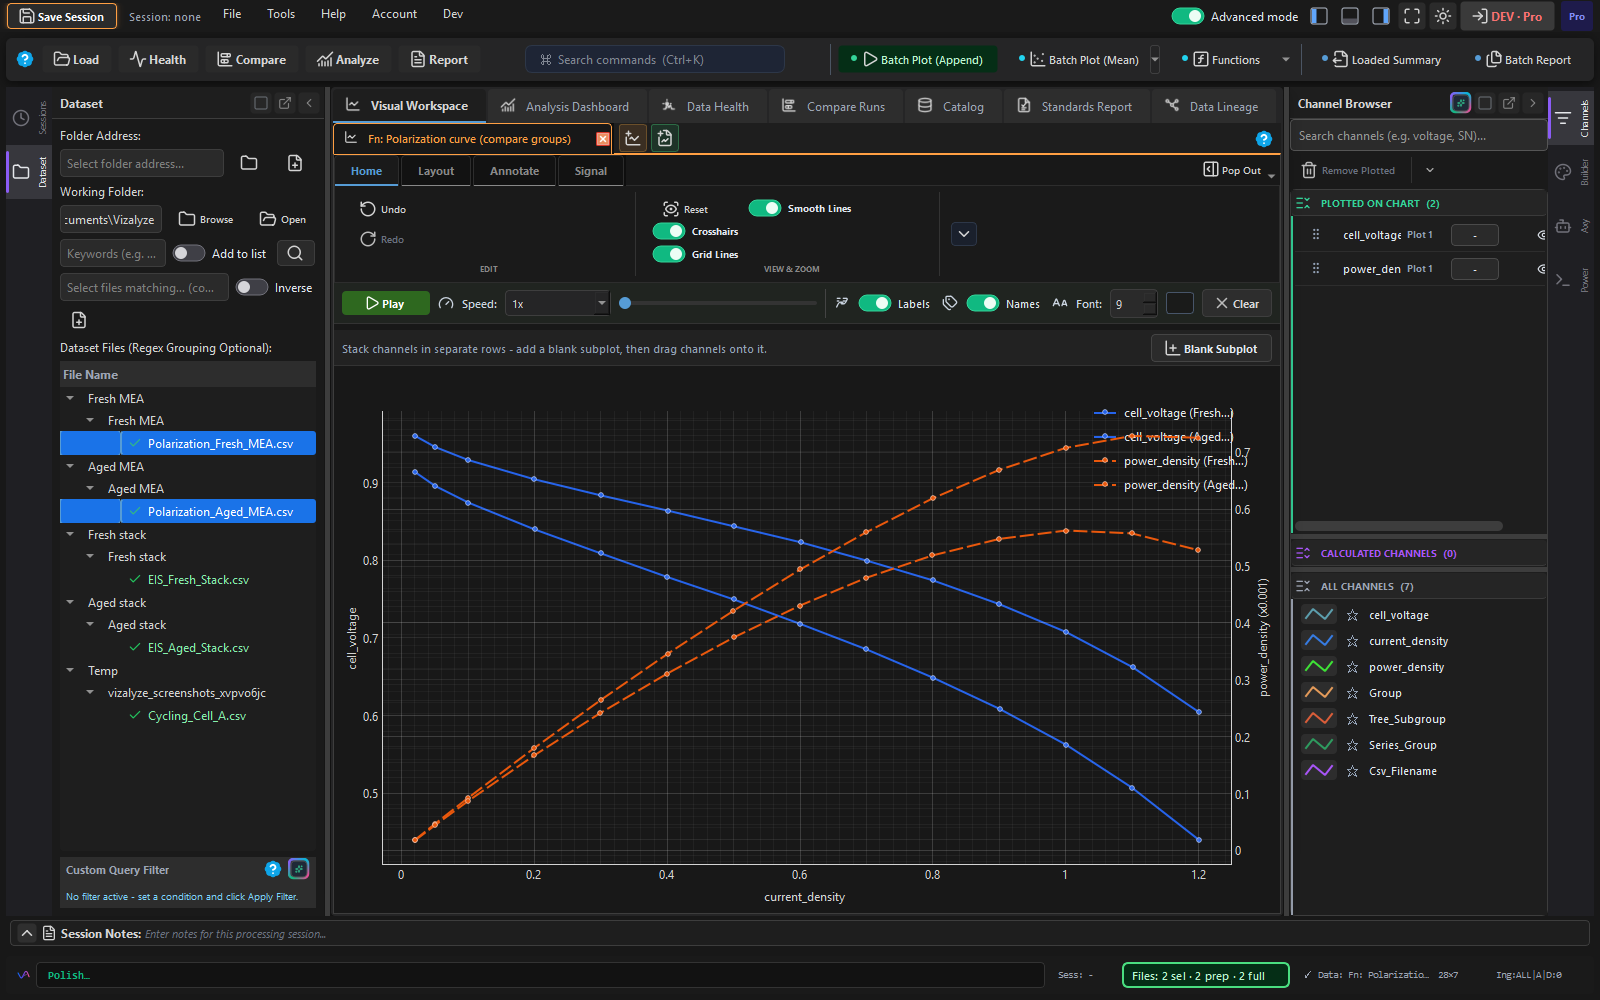Collapse the Fresh stack tree group
Image resolution: width=1600 pixels, height=1000 pixels.
click(x=70, y=535)
